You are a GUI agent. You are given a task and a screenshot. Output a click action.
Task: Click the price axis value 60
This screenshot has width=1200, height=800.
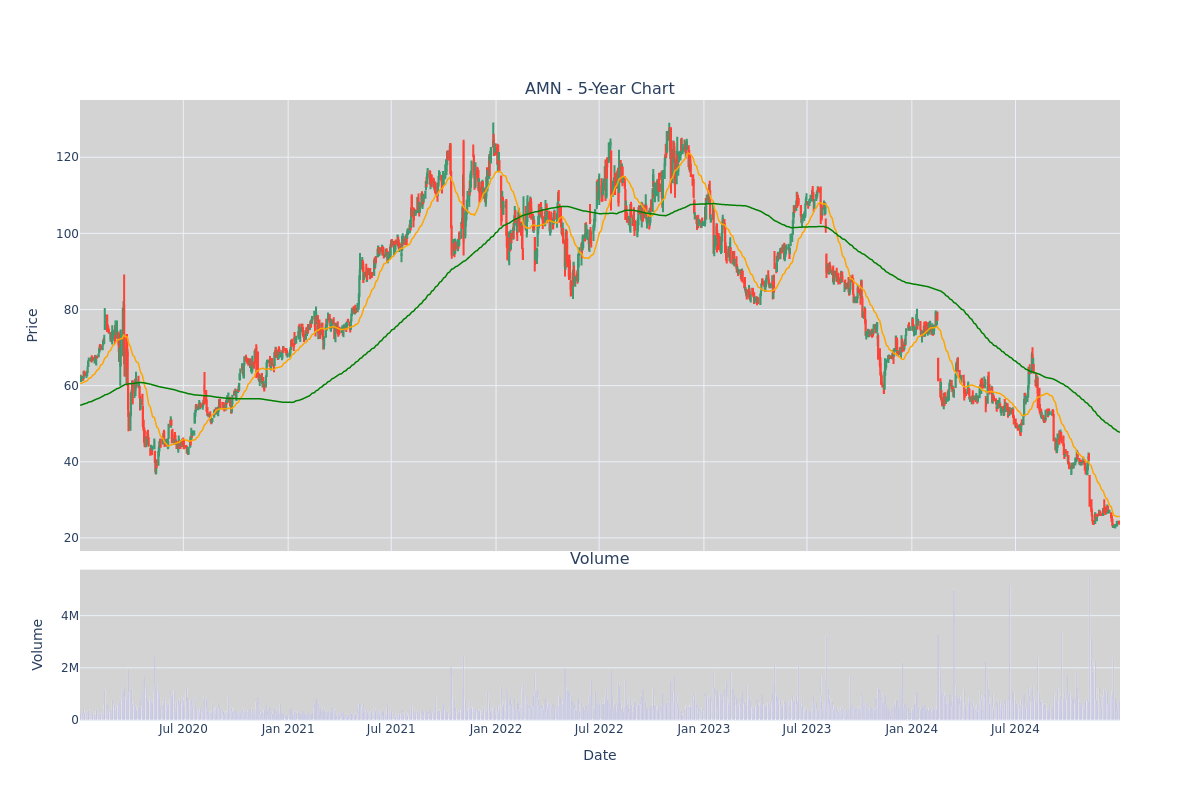[x=71, y=386]
